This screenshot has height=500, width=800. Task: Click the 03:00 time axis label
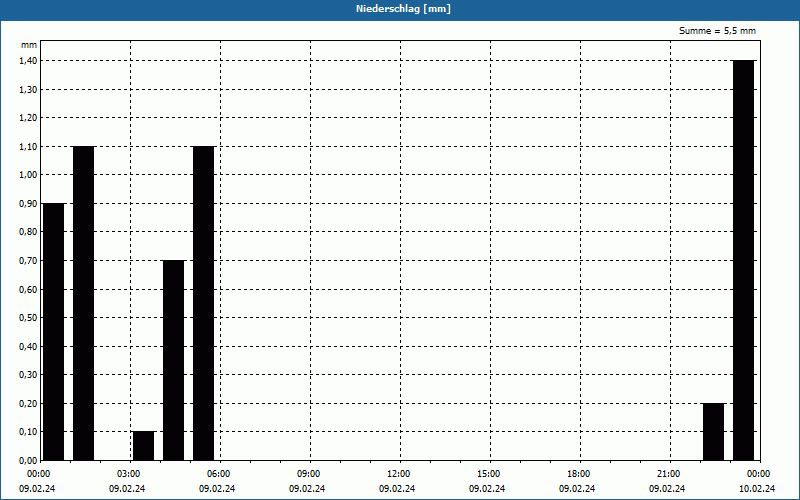pyautogui.click(x=130, y=474)
